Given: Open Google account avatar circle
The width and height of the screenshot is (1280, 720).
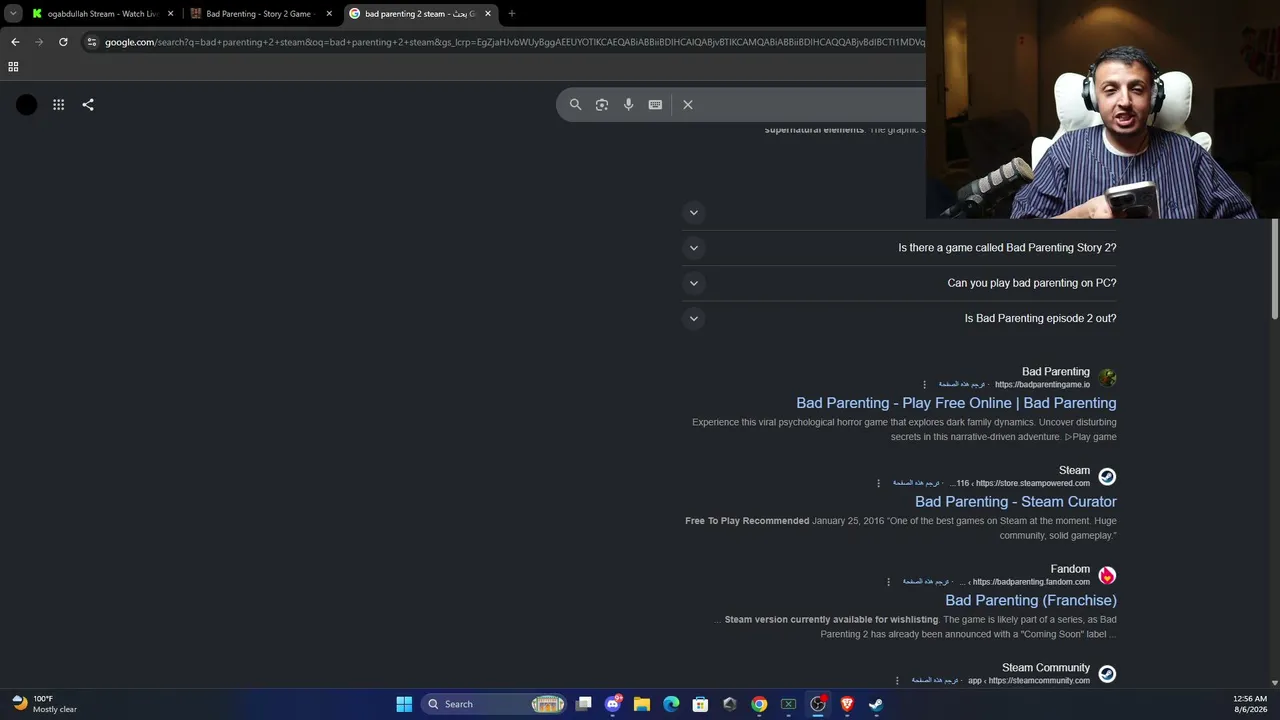Looking at the screenshot, I should coord(27,105).
